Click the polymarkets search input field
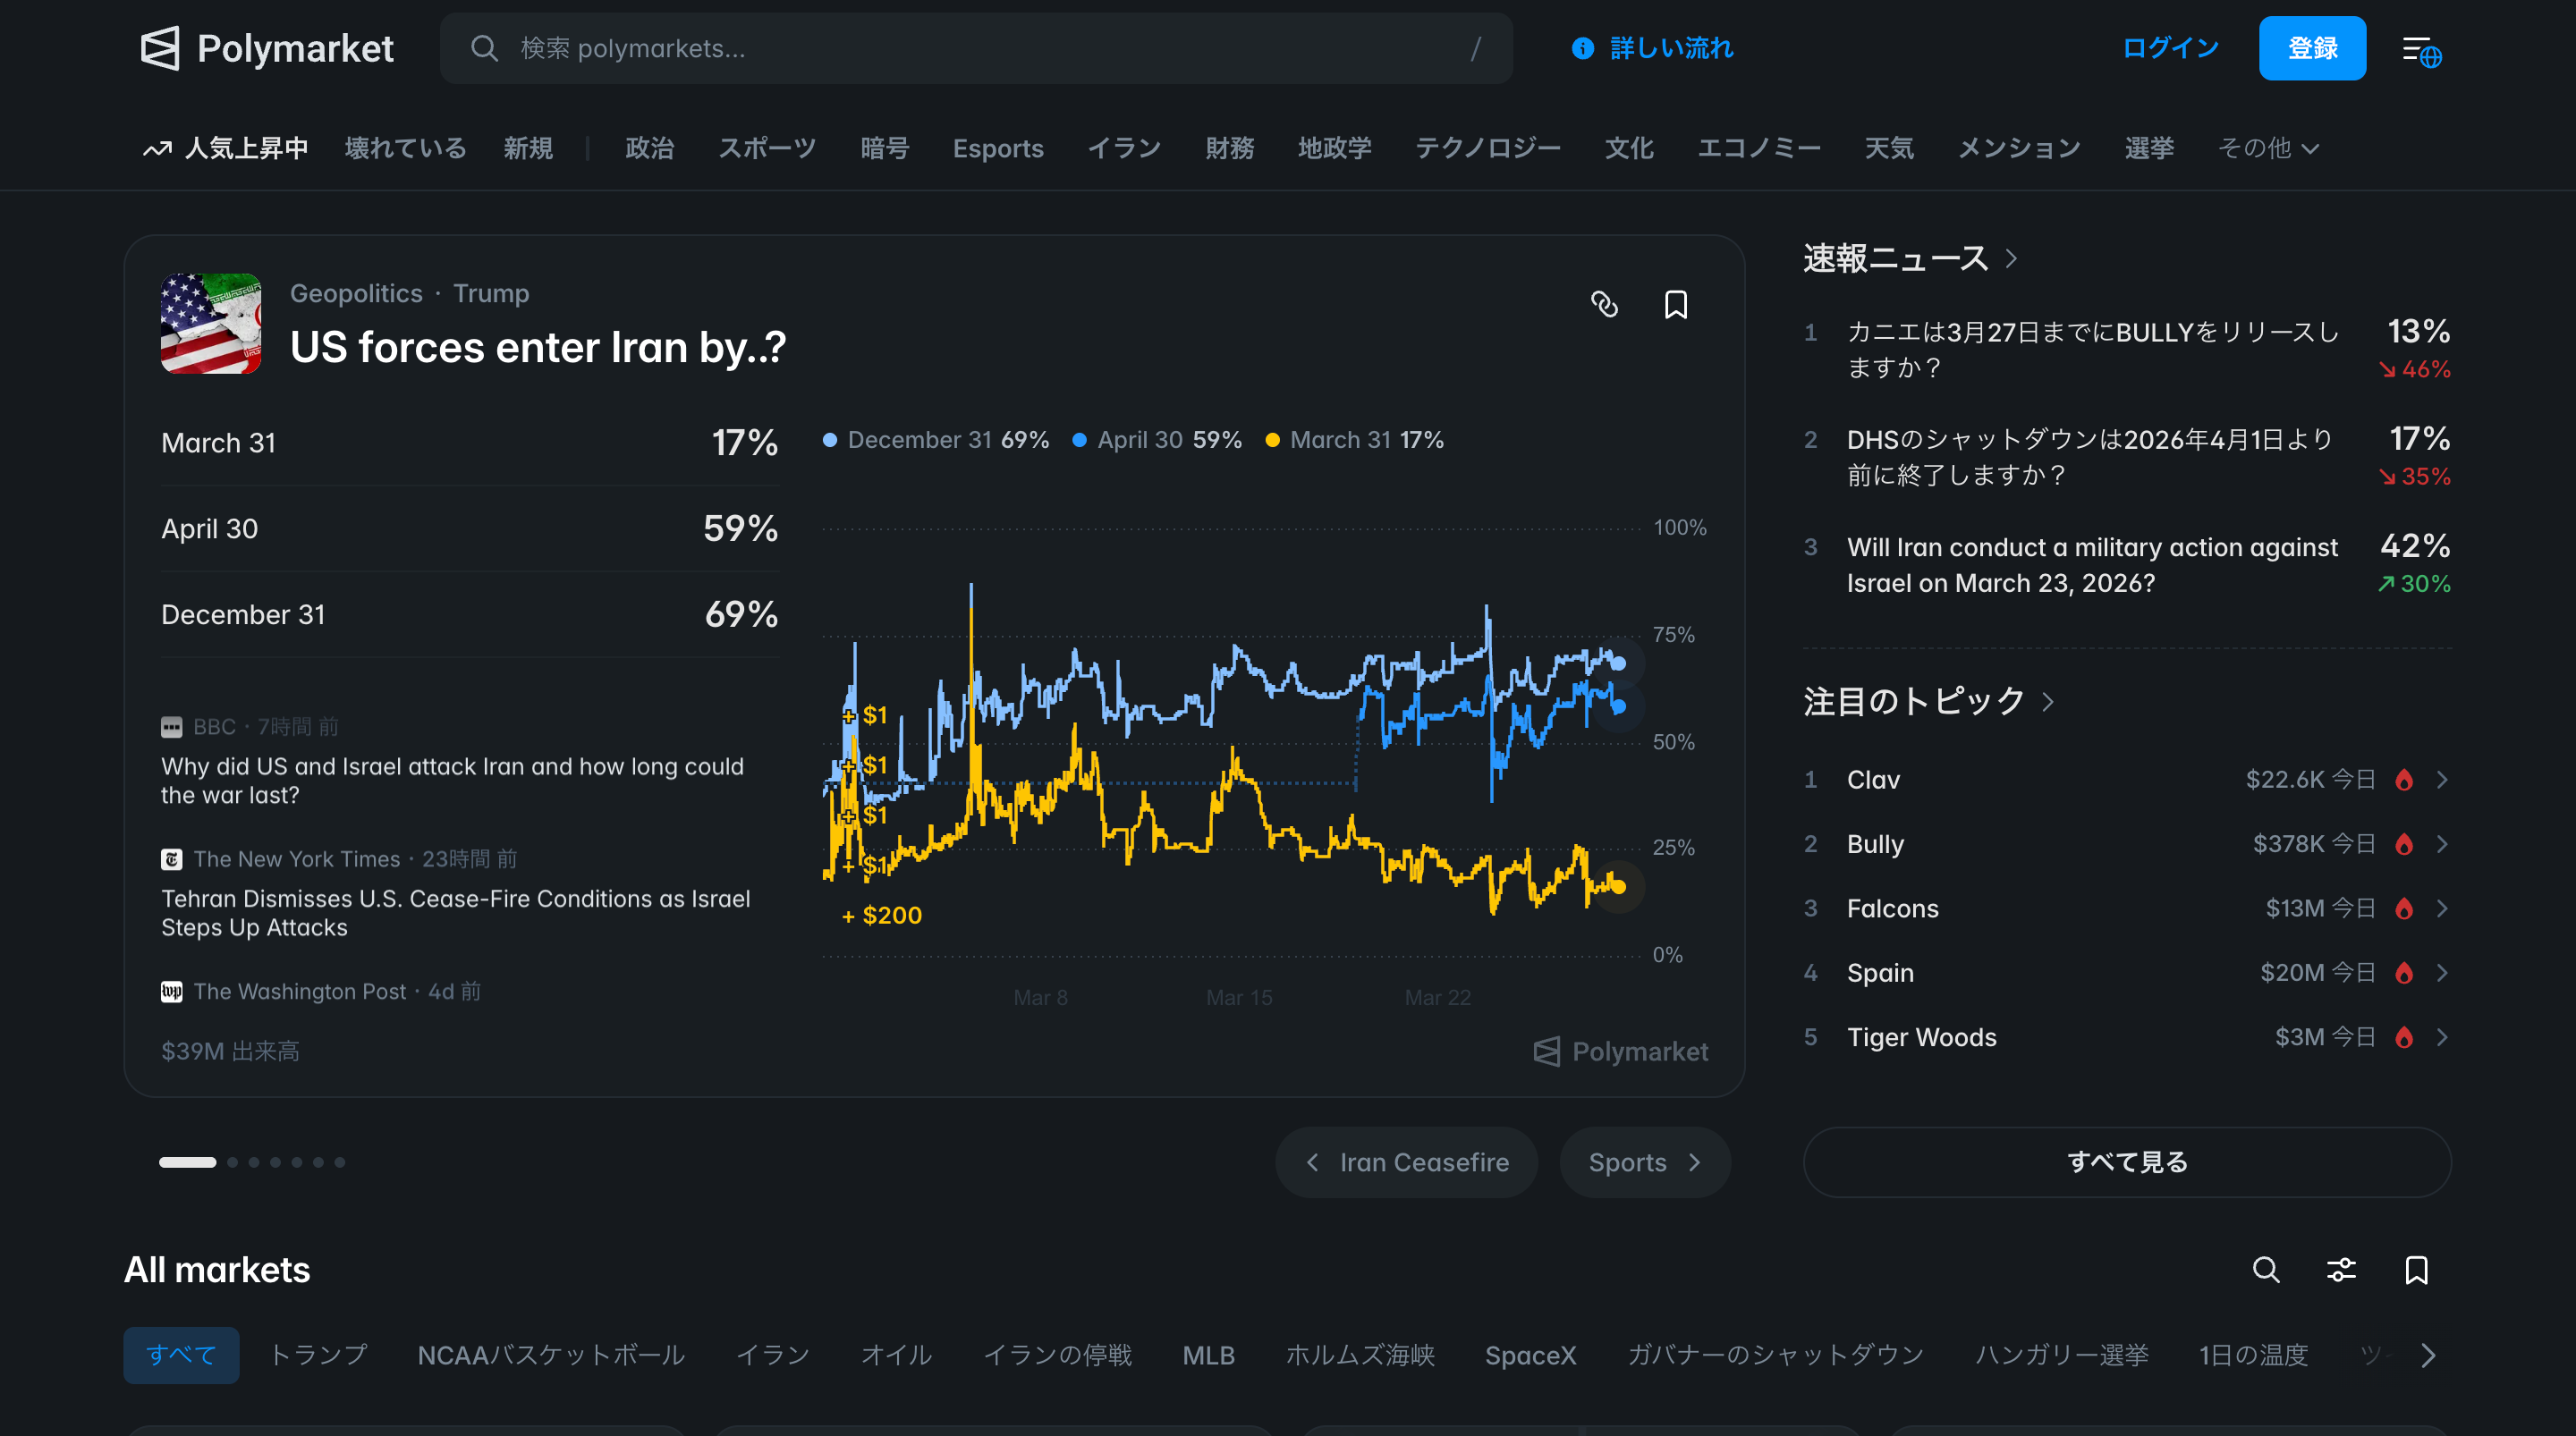Screen dimensions: 2576x1436 click(x=975, y=48)
